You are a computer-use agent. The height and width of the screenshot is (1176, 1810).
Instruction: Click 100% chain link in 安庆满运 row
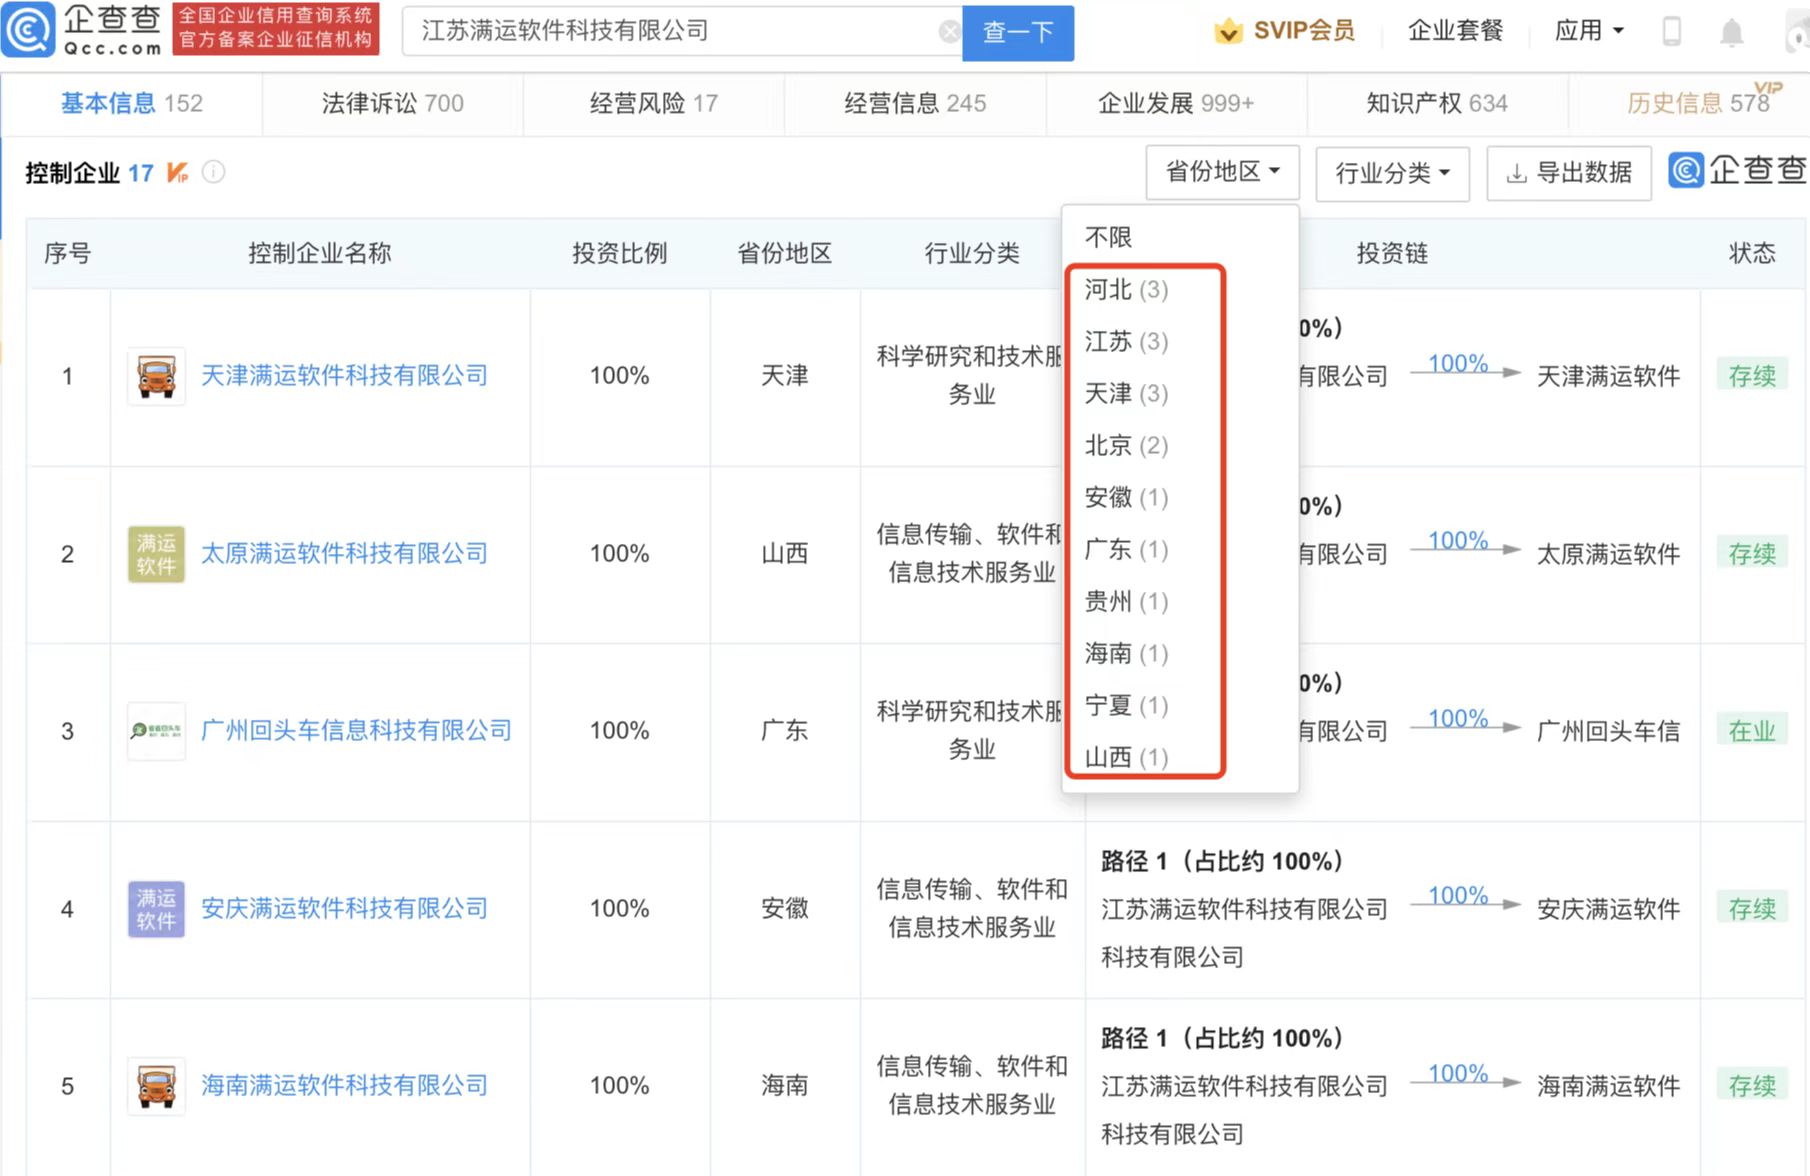tap(1458, 896)
